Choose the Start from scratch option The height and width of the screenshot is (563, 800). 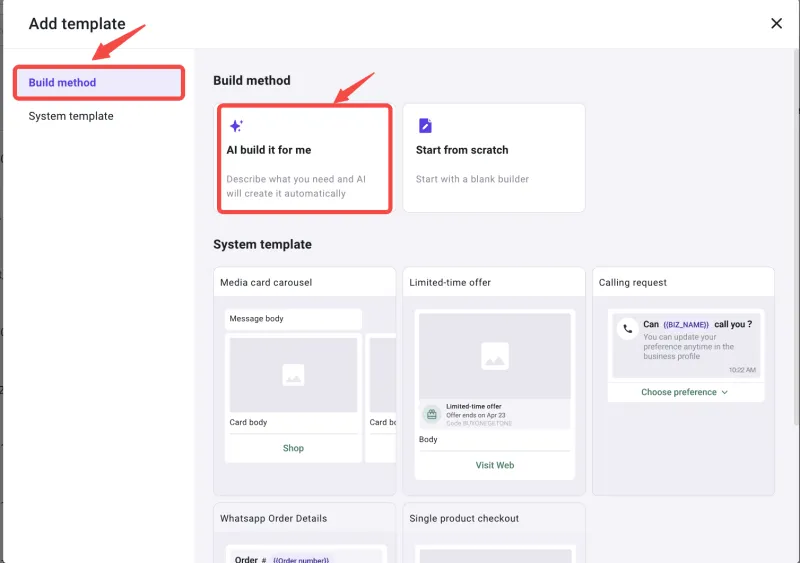pyautogui.click(x=494, y=158)
